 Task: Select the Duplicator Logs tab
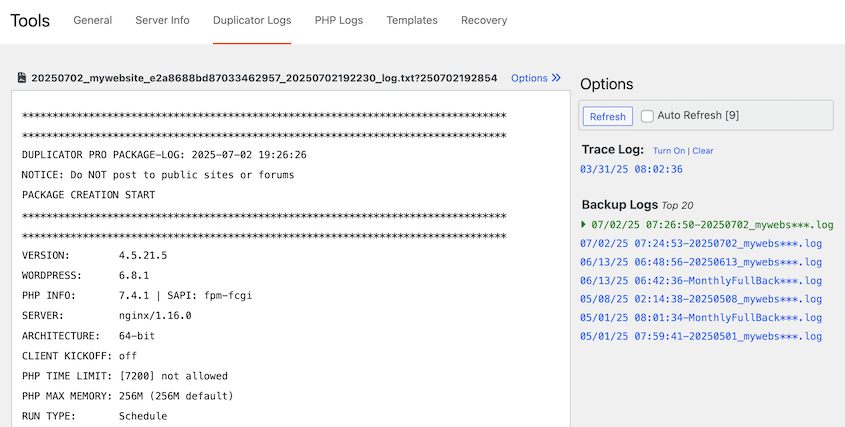252,20
